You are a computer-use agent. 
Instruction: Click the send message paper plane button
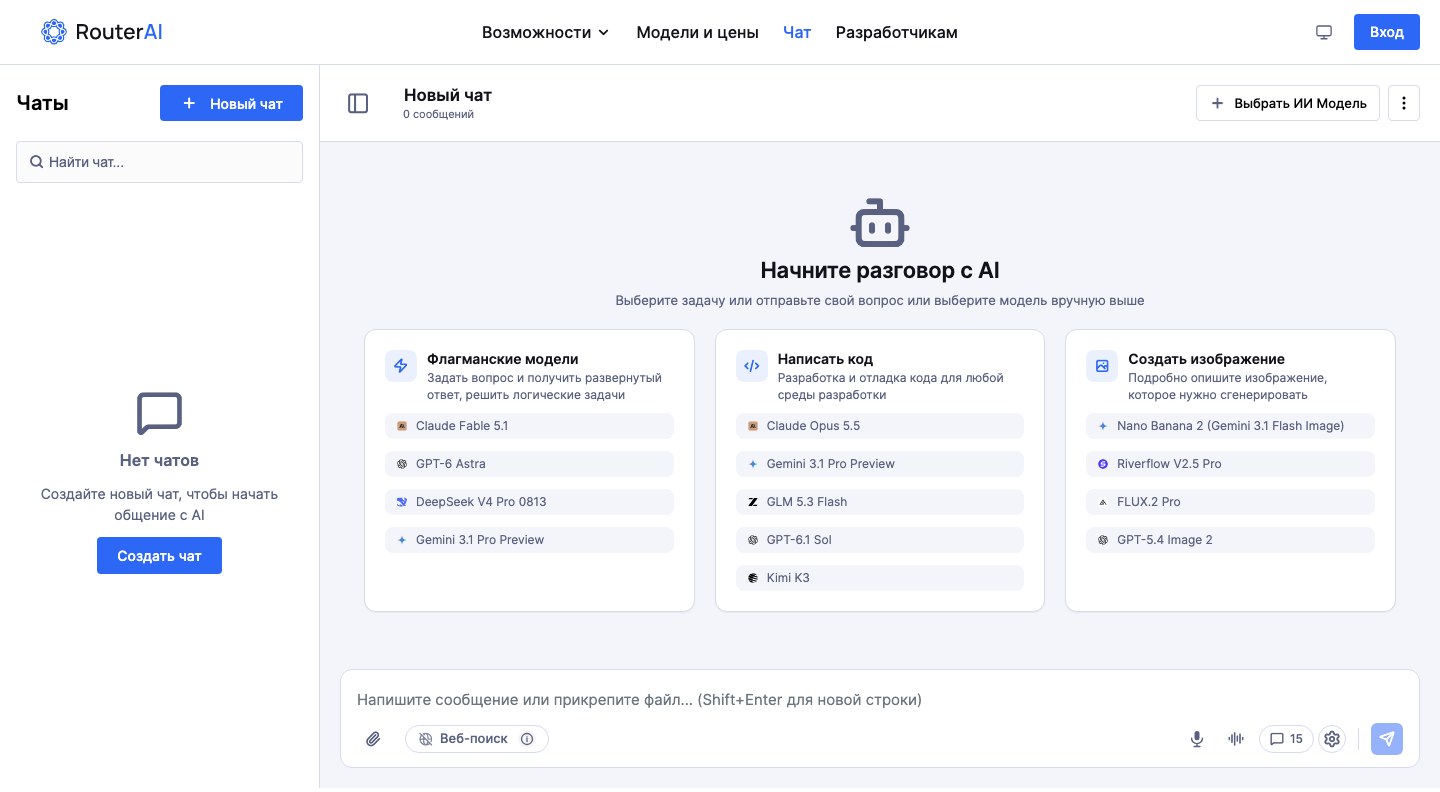1387,739
